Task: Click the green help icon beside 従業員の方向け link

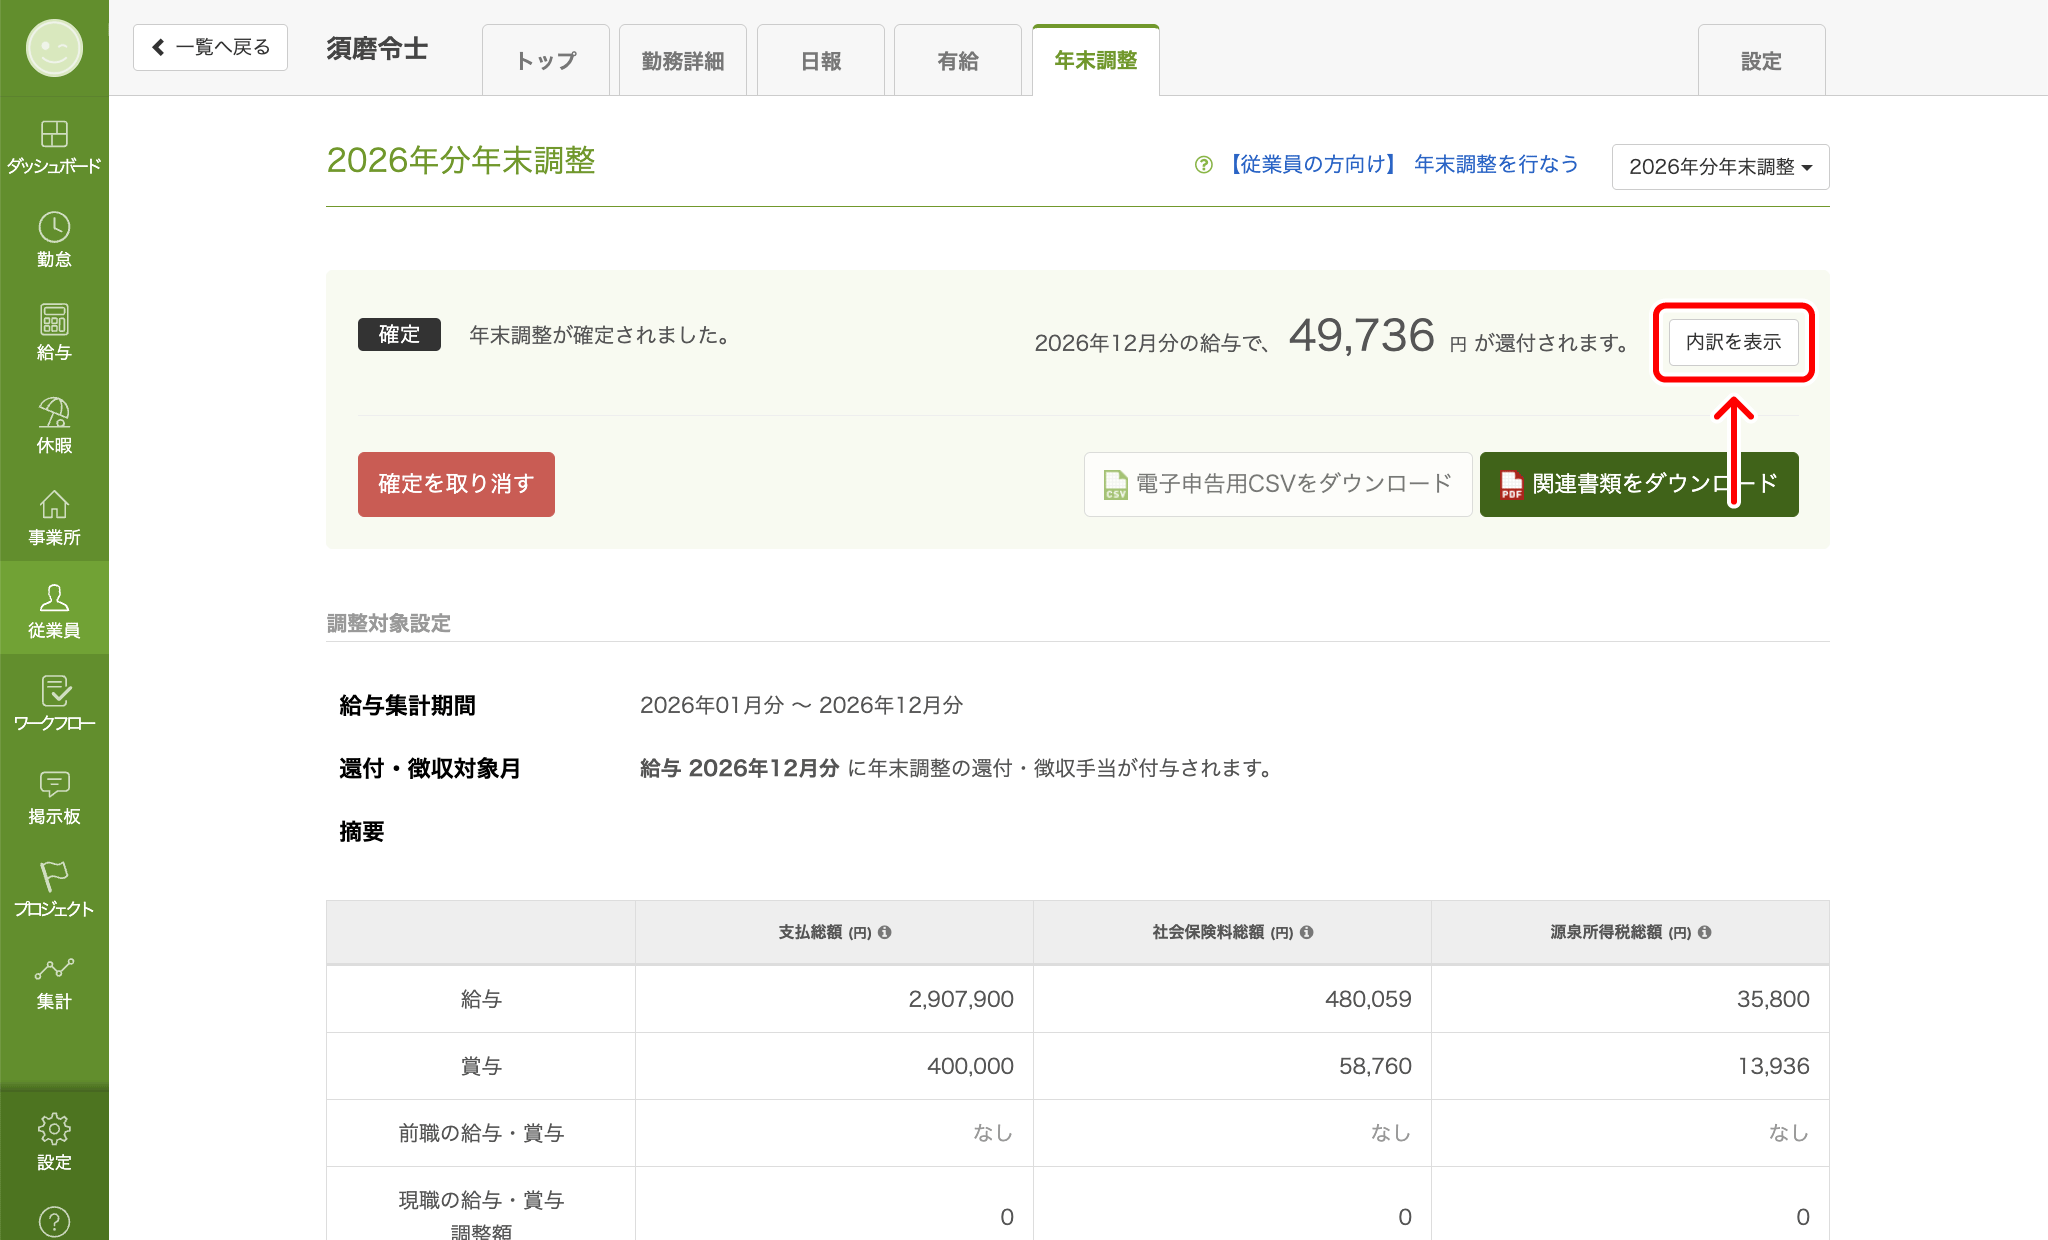Action: 1204,165
